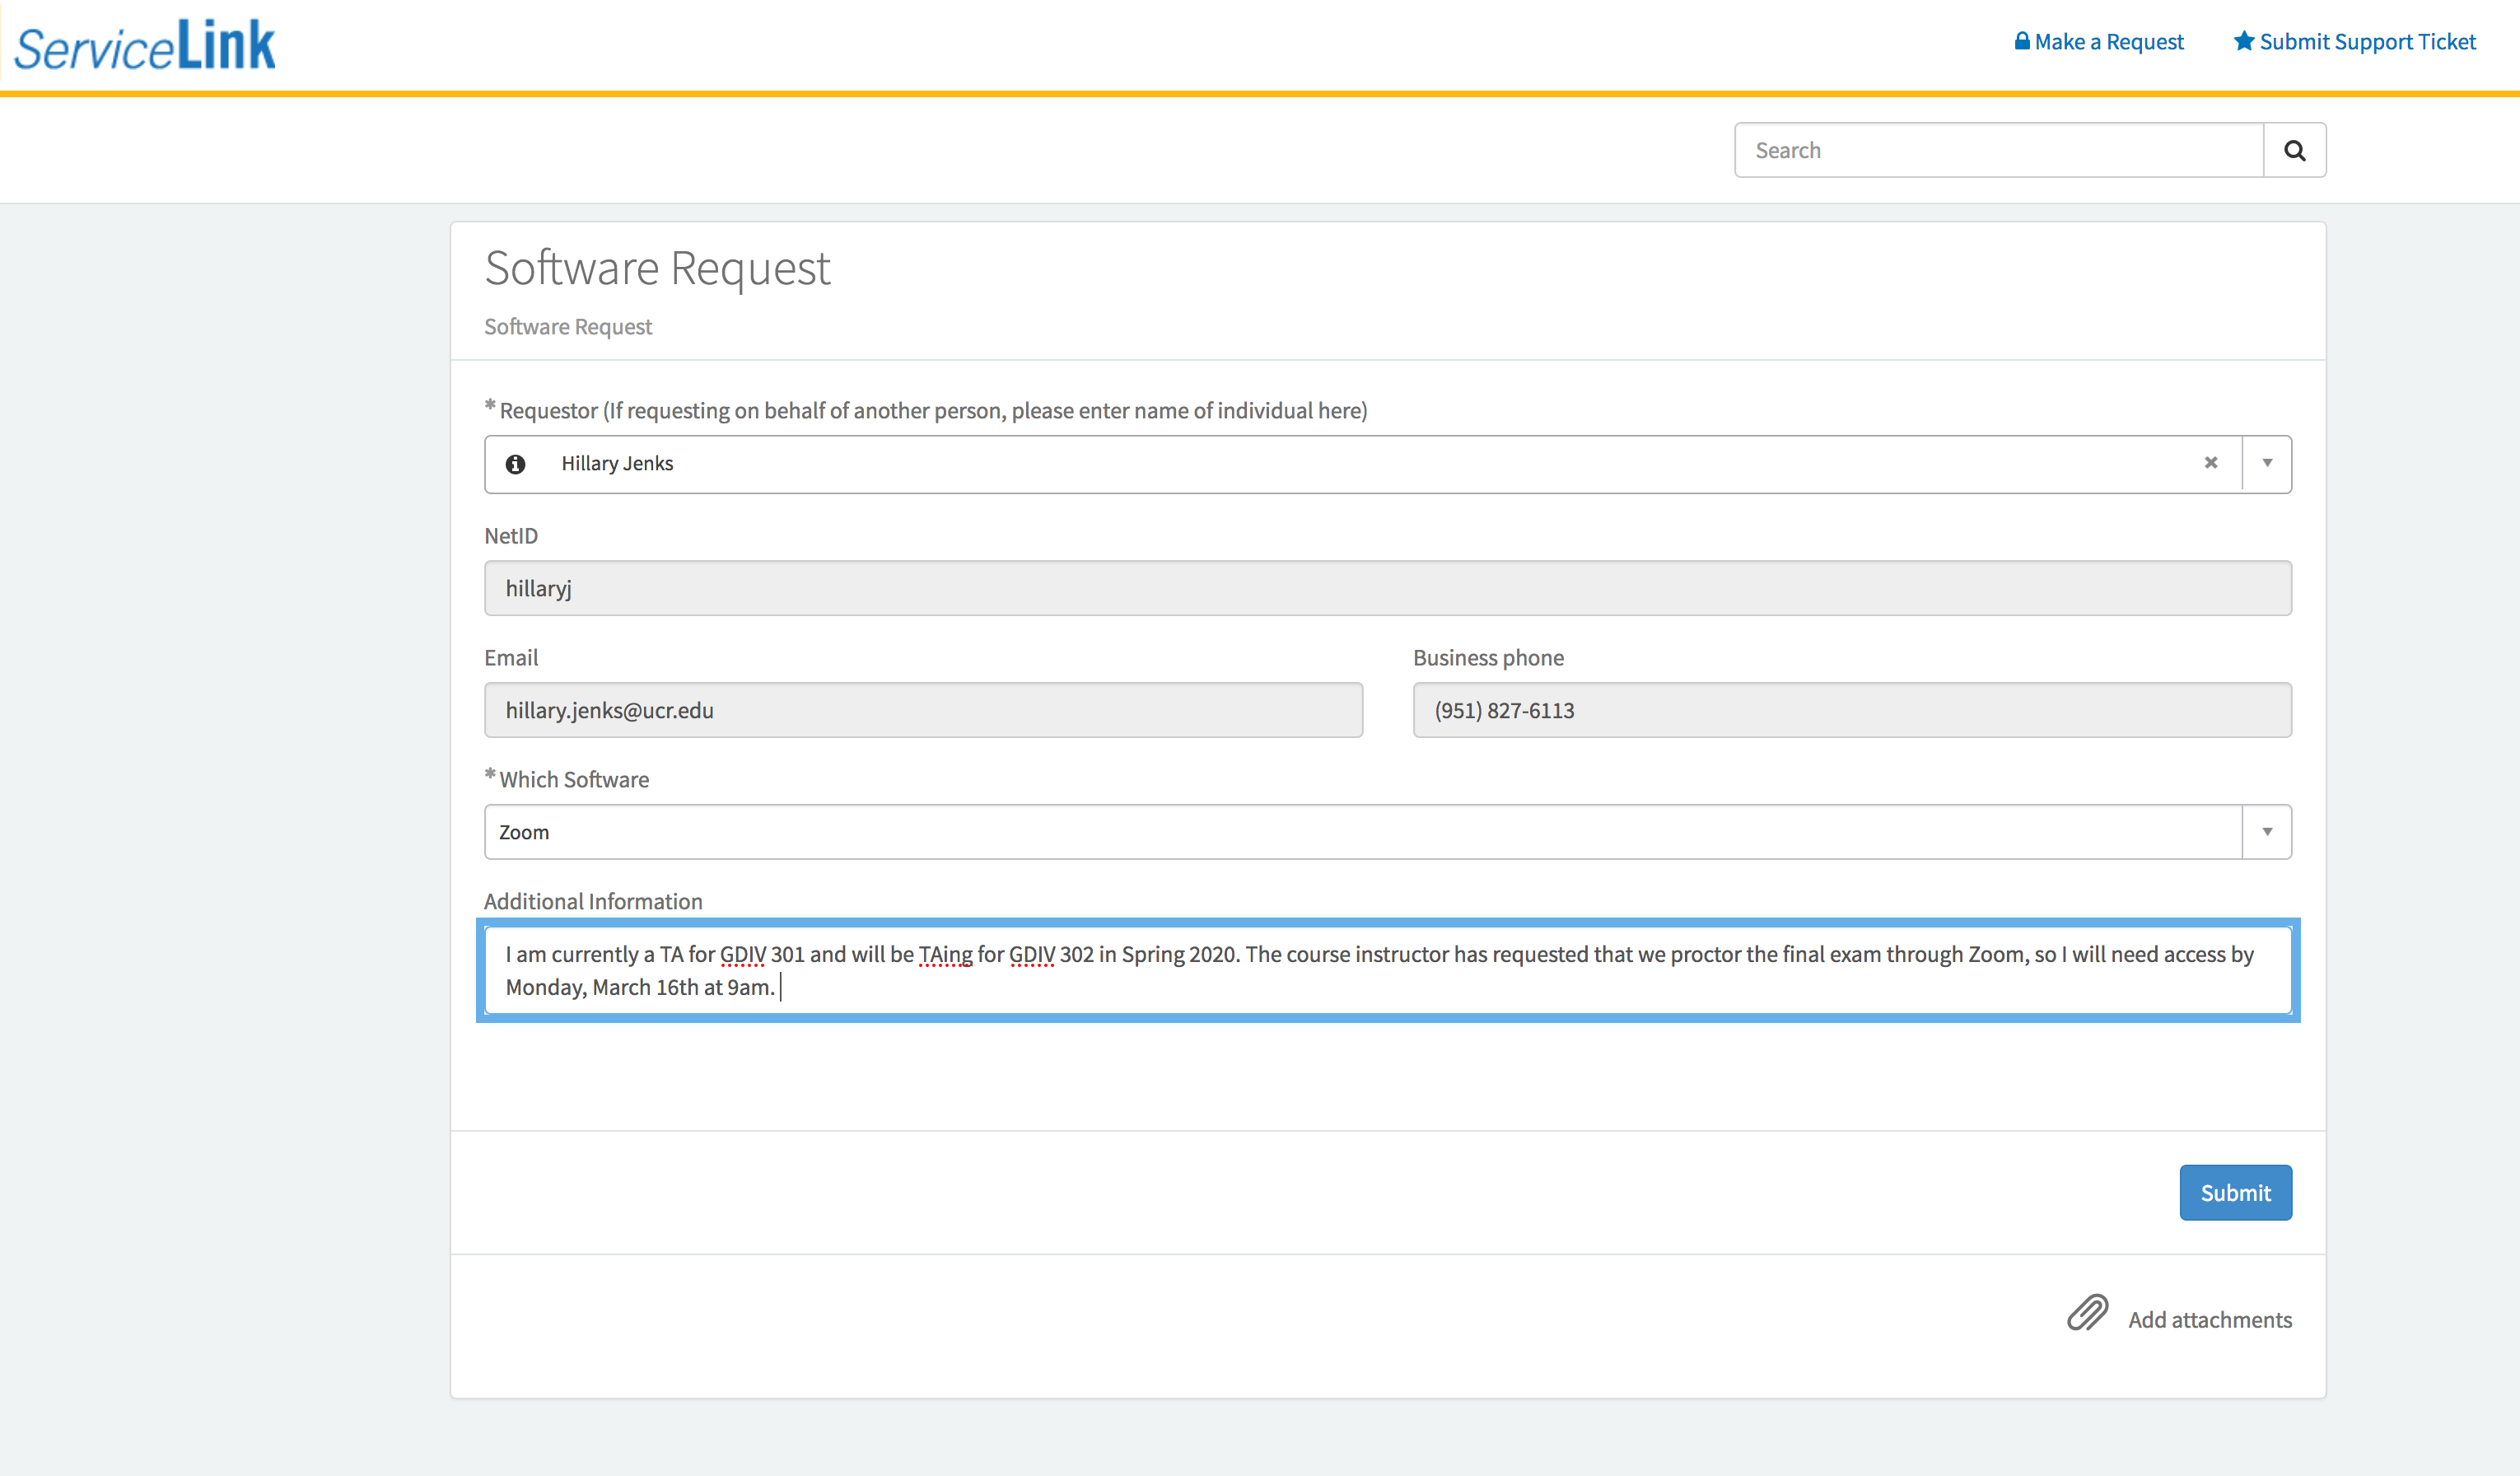Click the star icon beside Submit Support Ticket
The image size is (2520, 1476).
pyautogui.click(x=2243, y=41)
